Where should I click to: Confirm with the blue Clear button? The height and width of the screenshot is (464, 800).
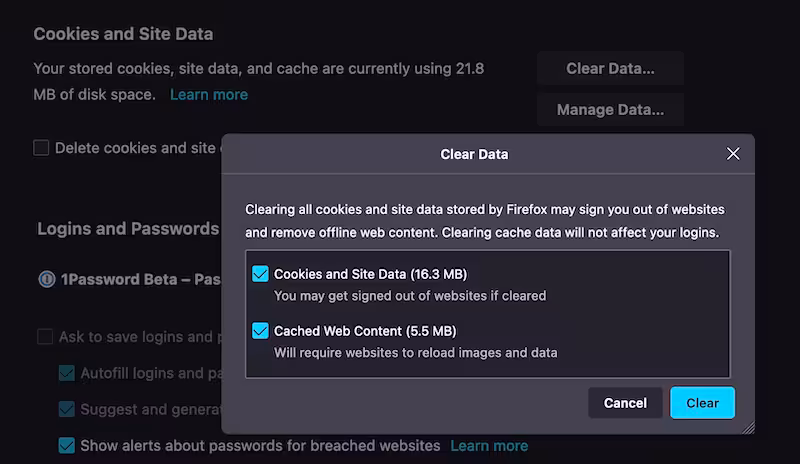702,403
